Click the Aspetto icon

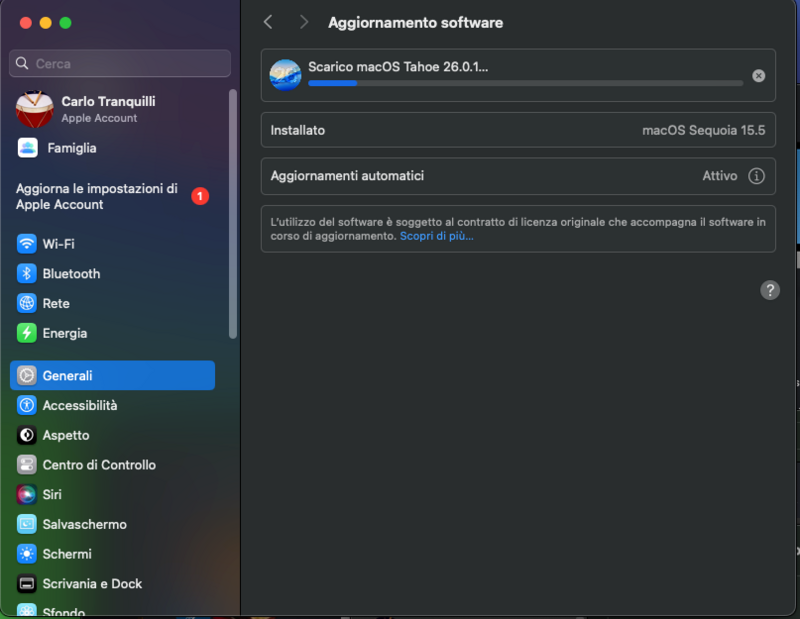click(x=27, y=435)
